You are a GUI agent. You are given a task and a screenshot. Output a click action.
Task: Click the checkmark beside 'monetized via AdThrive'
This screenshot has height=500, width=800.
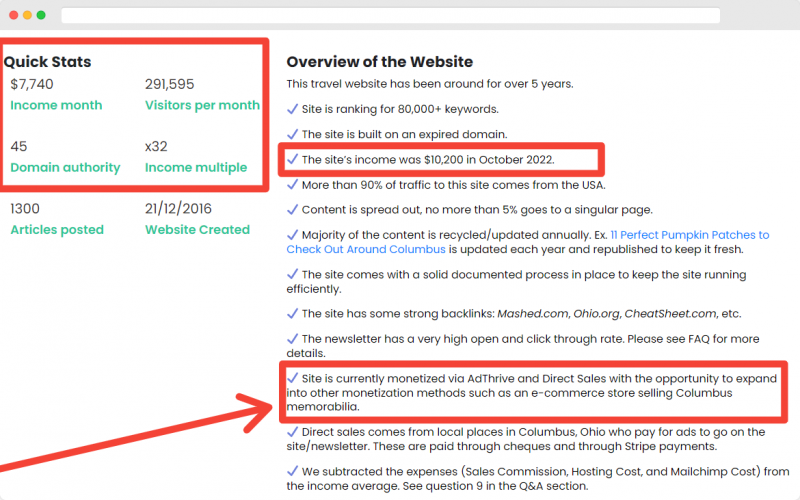pyautogui.click(x=292, y=378)
